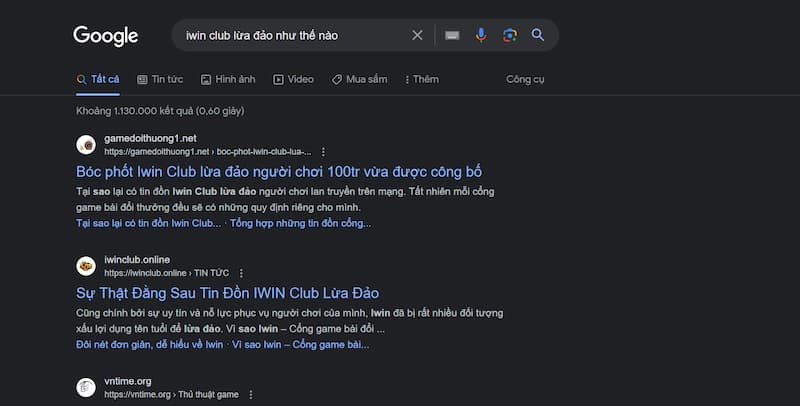Click the Google logo

105,36
